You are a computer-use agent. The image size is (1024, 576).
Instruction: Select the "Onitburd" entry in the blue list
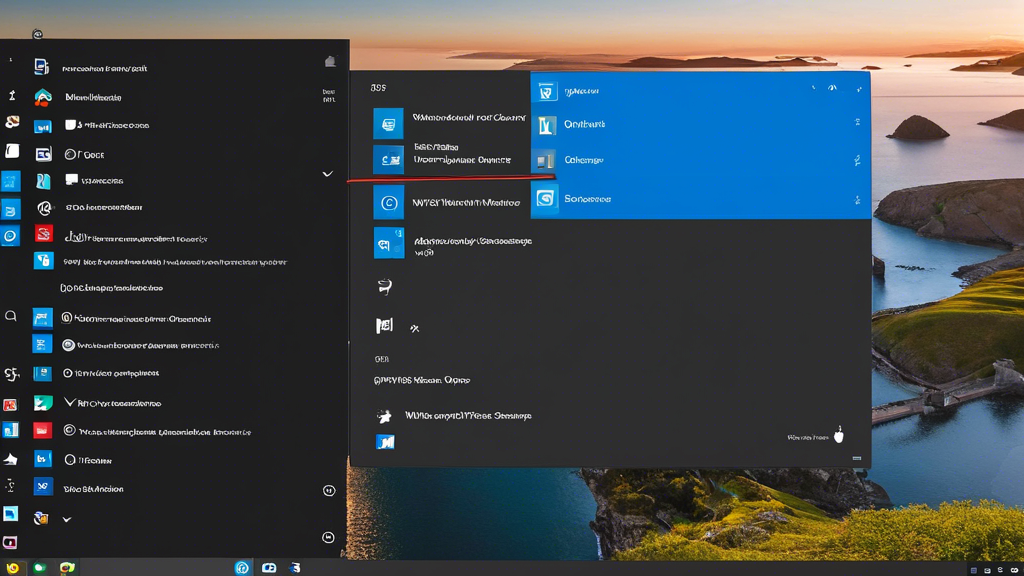[584, 124]
